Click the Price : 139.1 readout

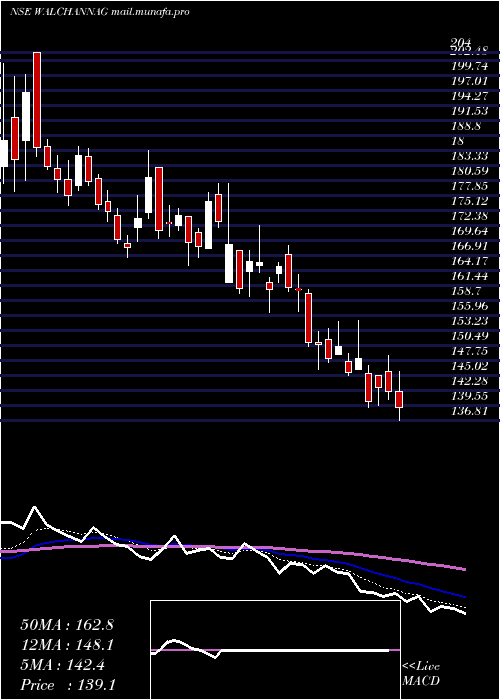click(68, 685)
